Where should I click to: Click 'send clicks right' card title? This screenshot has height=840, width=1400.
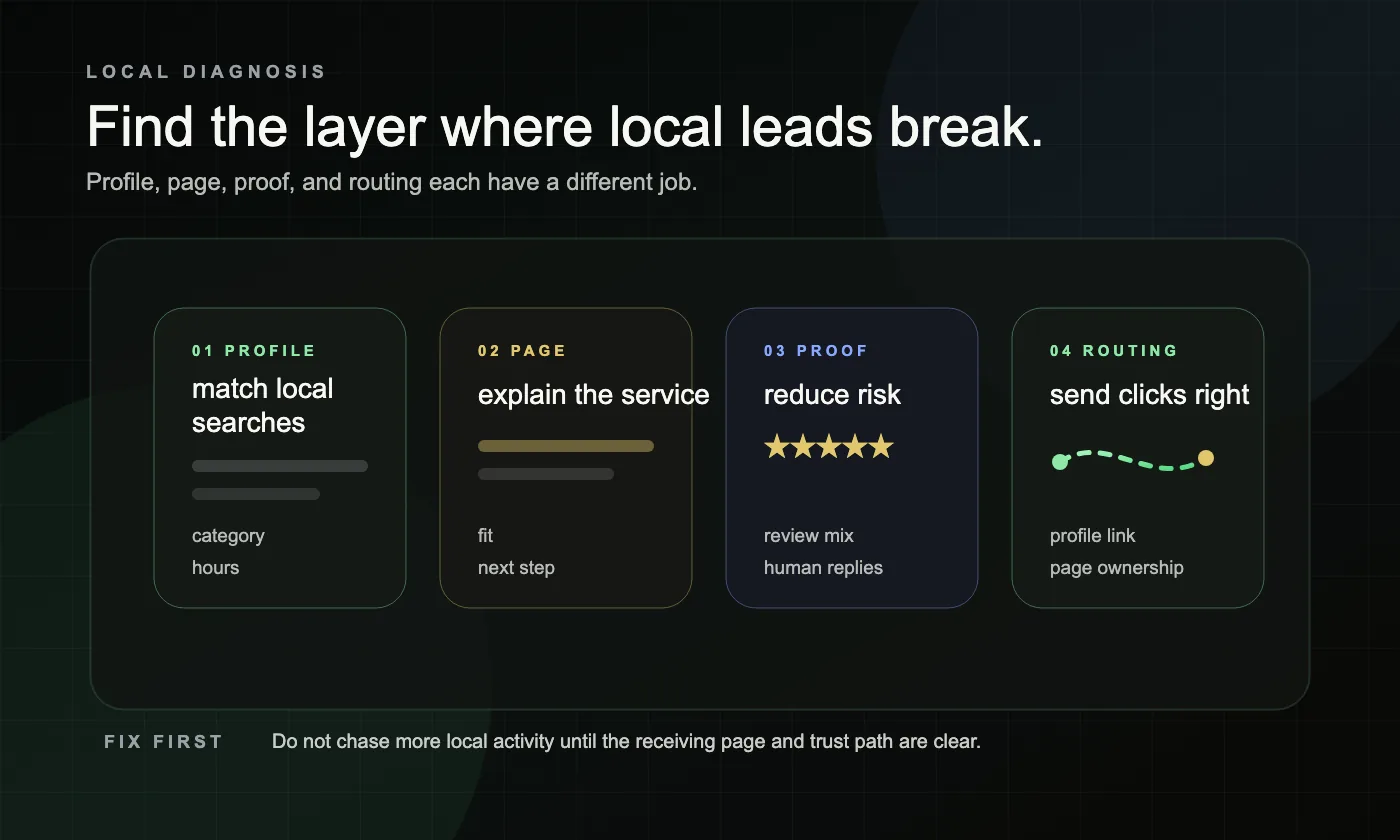coord(1150,395)
